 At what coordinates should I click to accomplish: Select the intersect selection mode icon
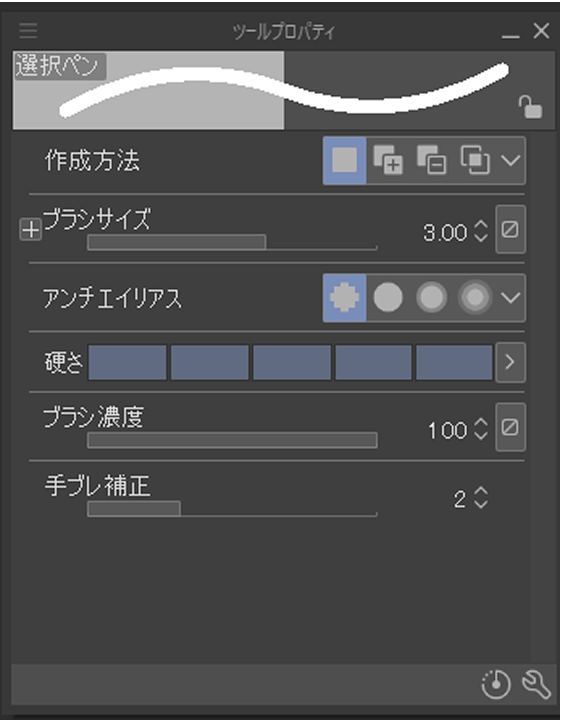(475, 160)
